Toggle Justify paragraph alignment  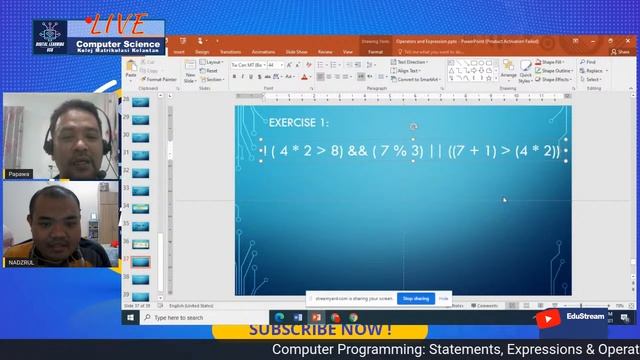pos(346,77)
